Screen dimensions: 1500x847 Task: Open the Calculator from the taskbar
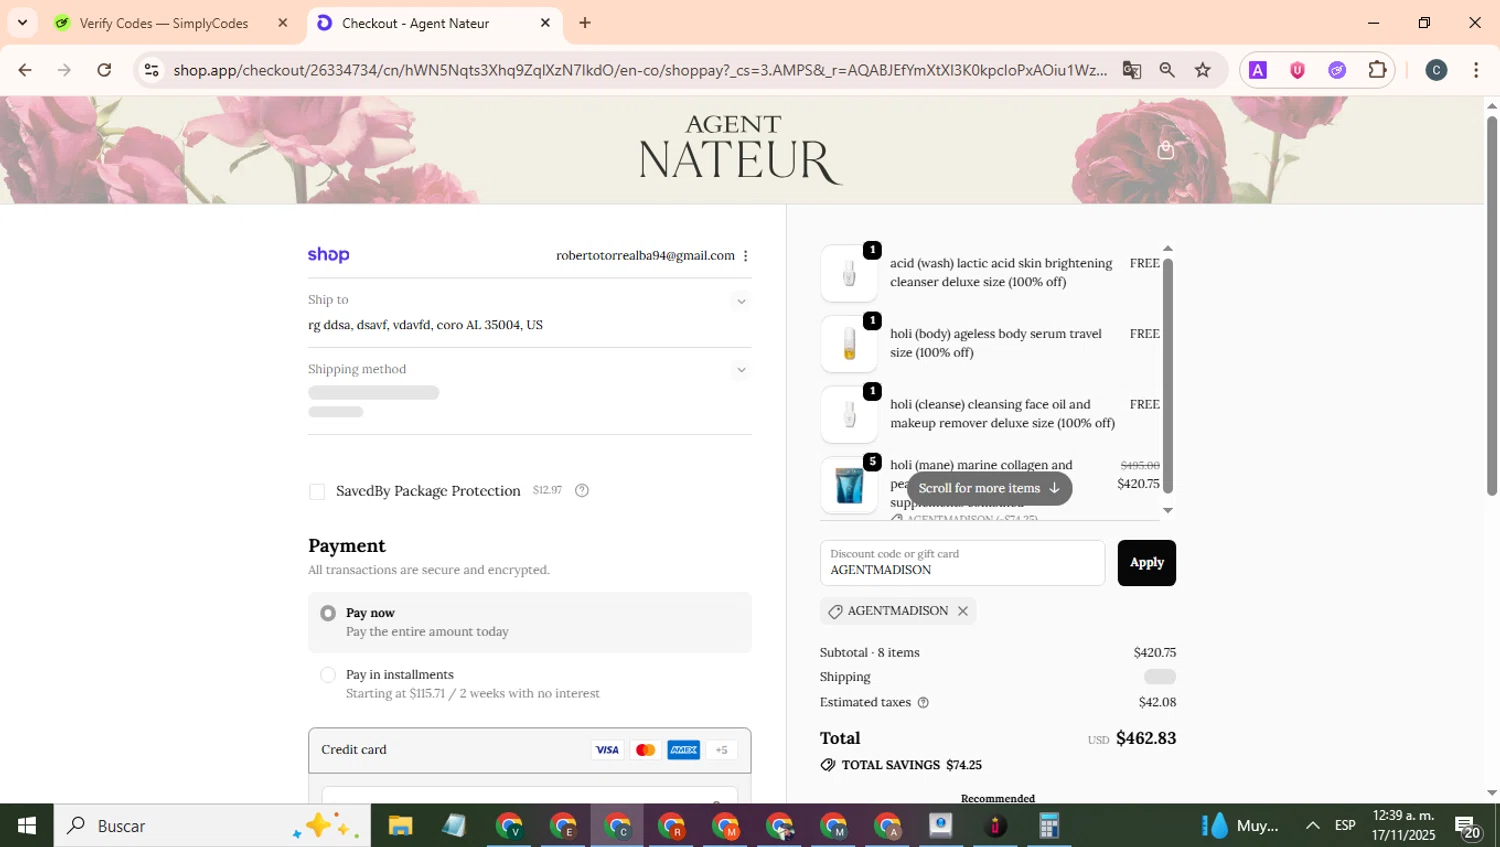pos(1048,826)
